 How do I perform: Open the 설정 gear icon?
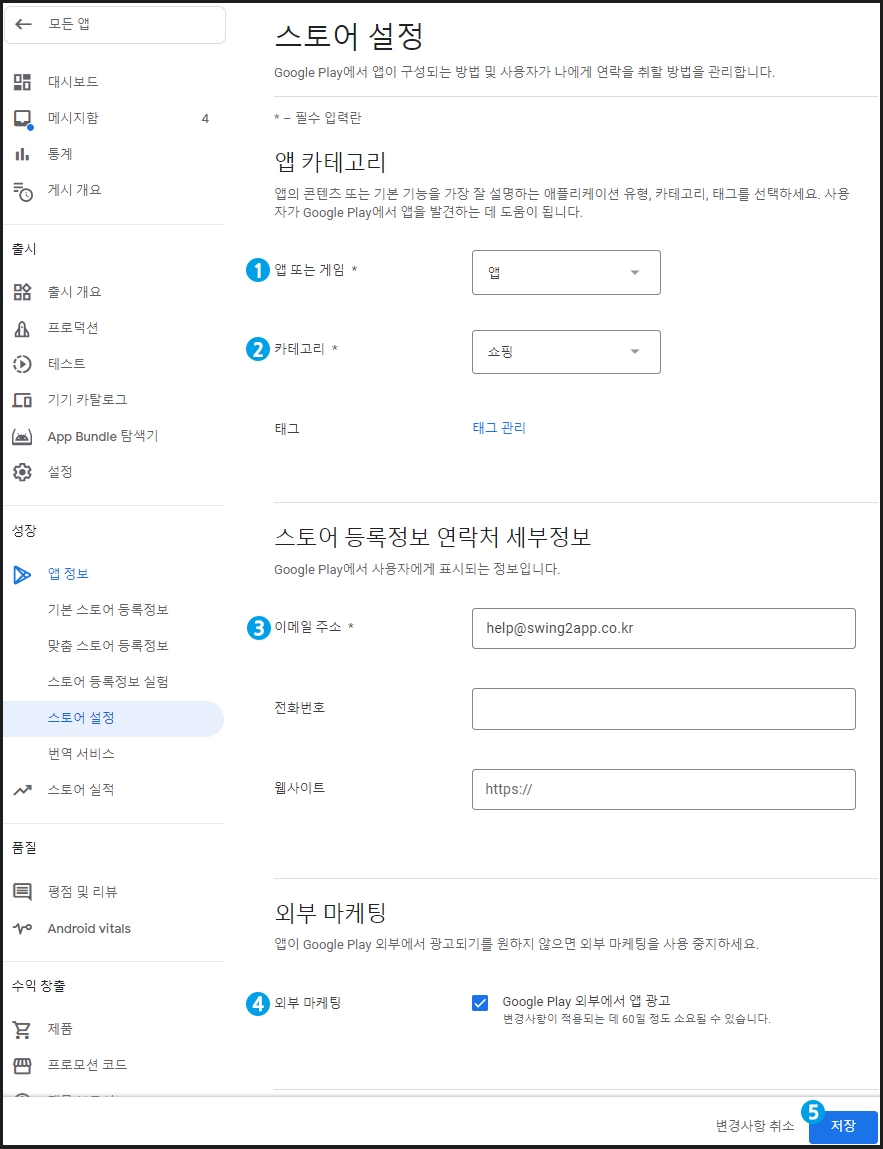(23, 472)
